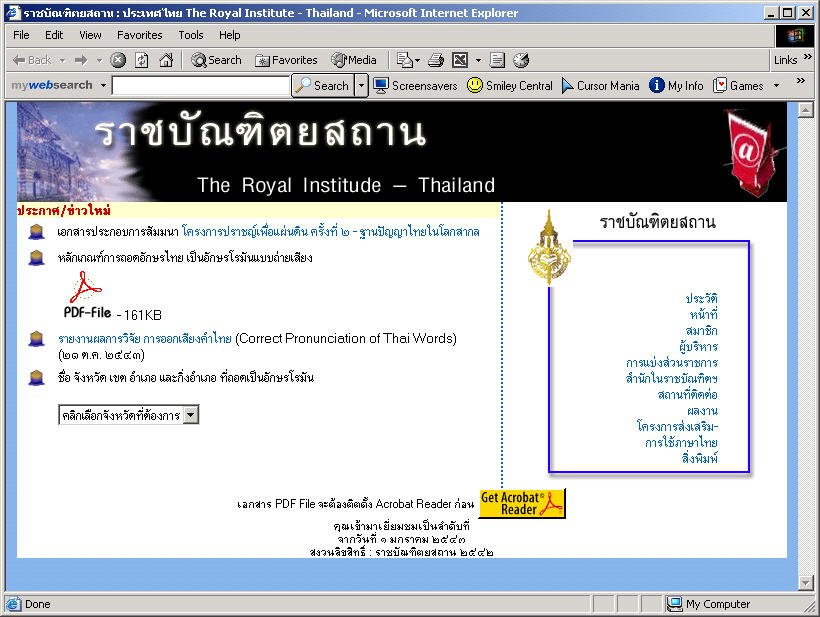
Task: Open the Tools menu
Action: 190,35
